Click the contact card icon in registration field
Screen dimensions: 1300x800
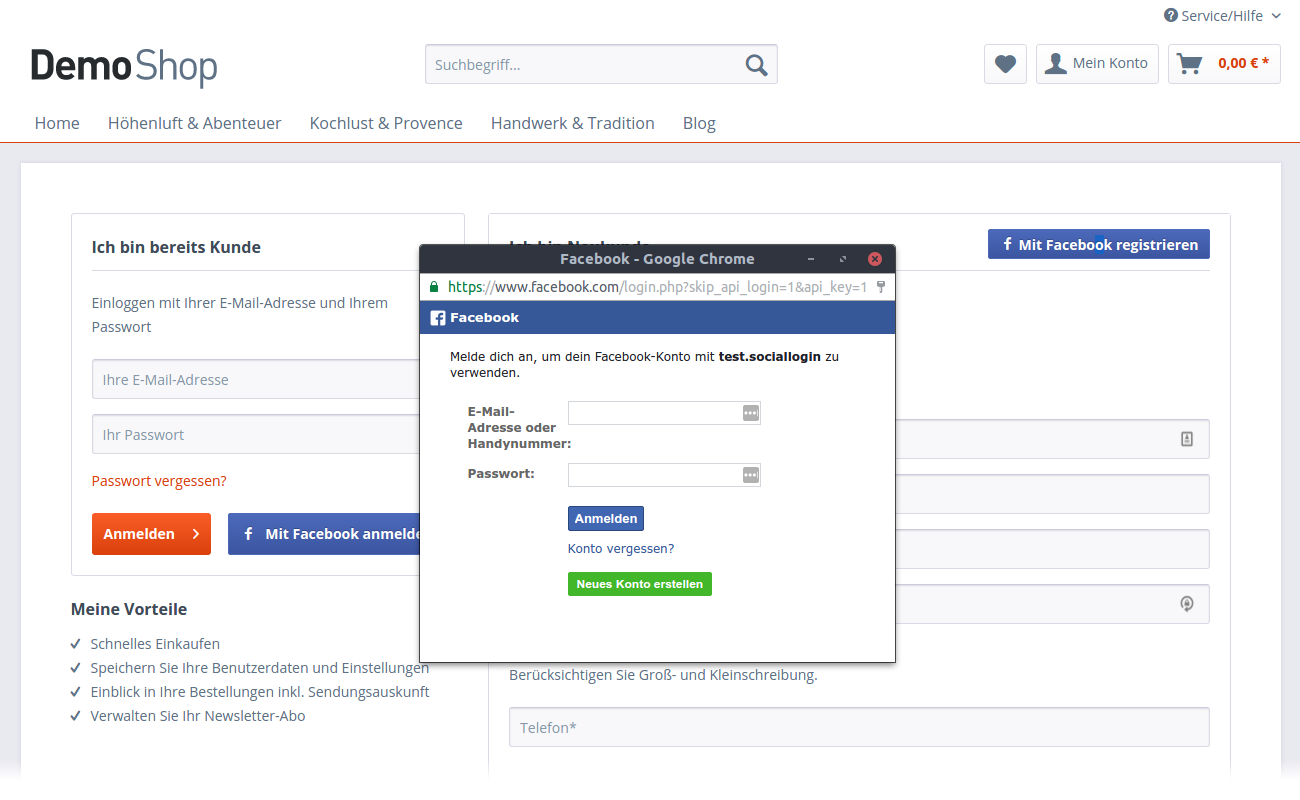(1187, 439)
